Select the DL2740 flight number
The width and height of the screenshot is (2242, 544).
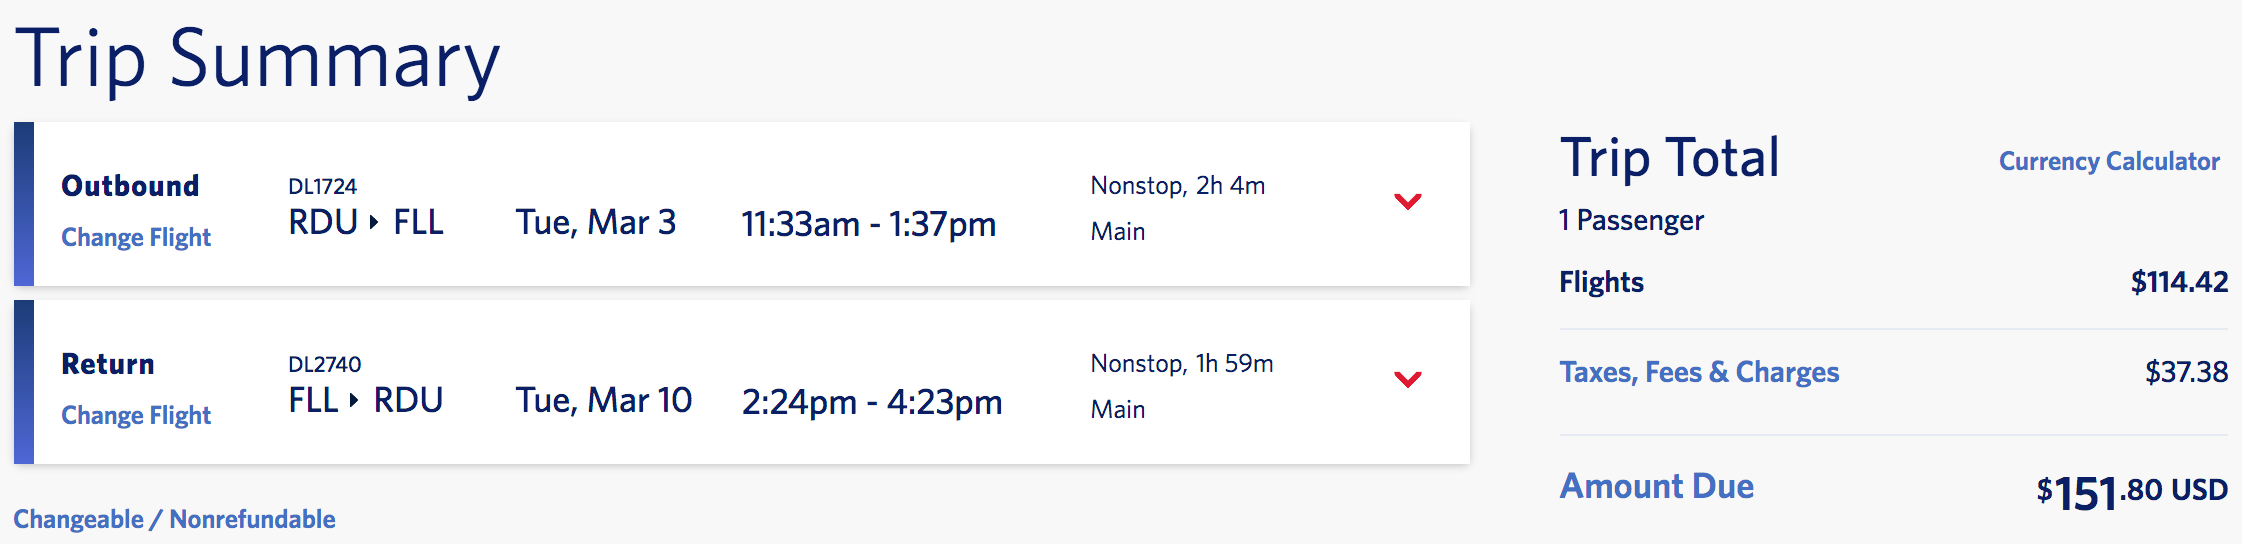[x=324, y=365]
